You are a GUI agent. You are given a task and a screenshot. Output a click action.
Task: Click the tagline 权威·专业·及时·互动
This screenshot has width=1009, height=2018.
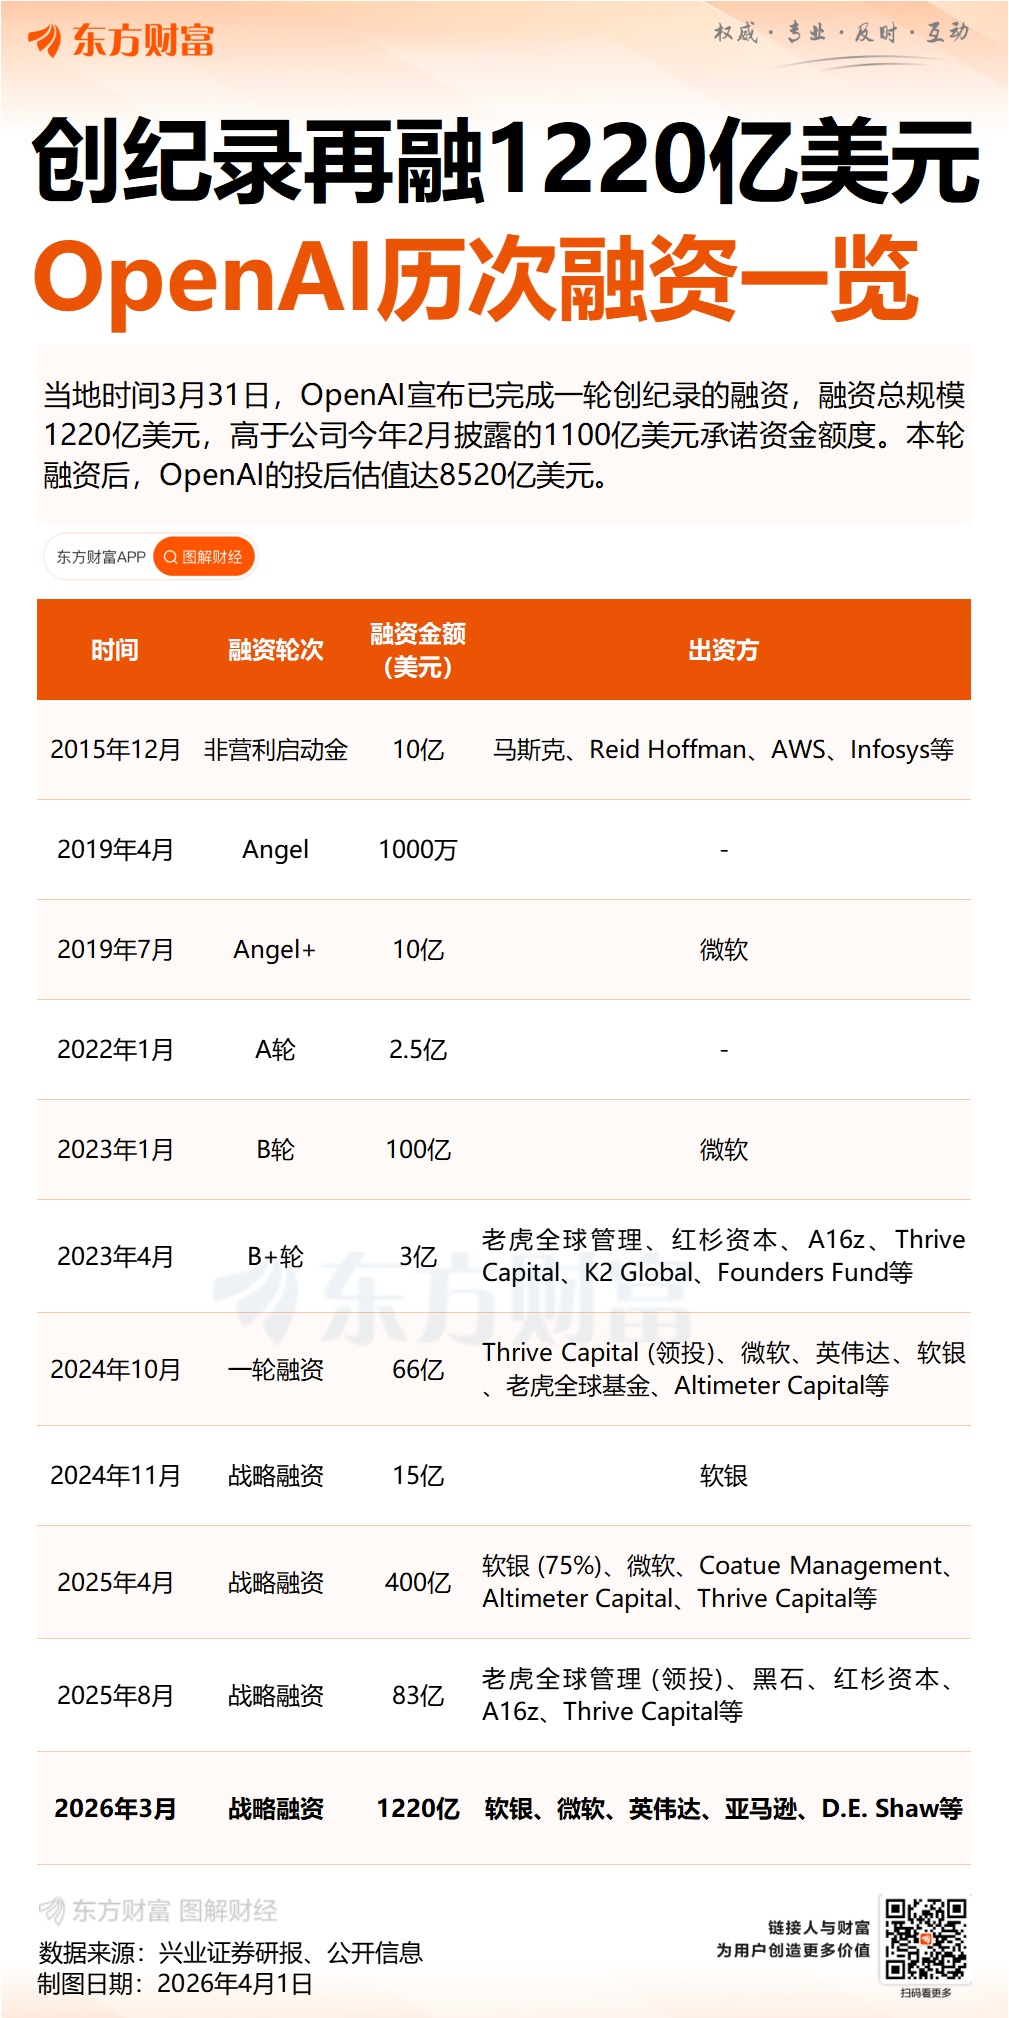click(x=841, y=33)
